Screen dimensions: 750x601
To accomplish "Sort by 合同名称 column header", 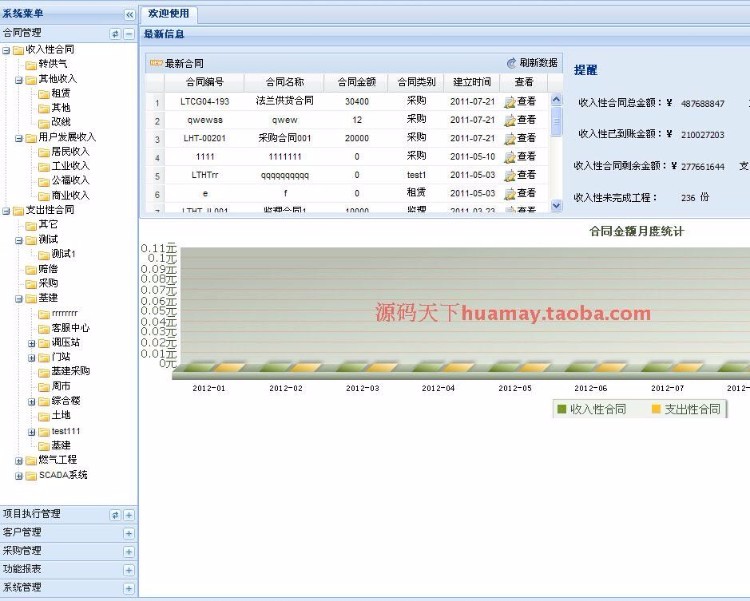I will point(285,82).
